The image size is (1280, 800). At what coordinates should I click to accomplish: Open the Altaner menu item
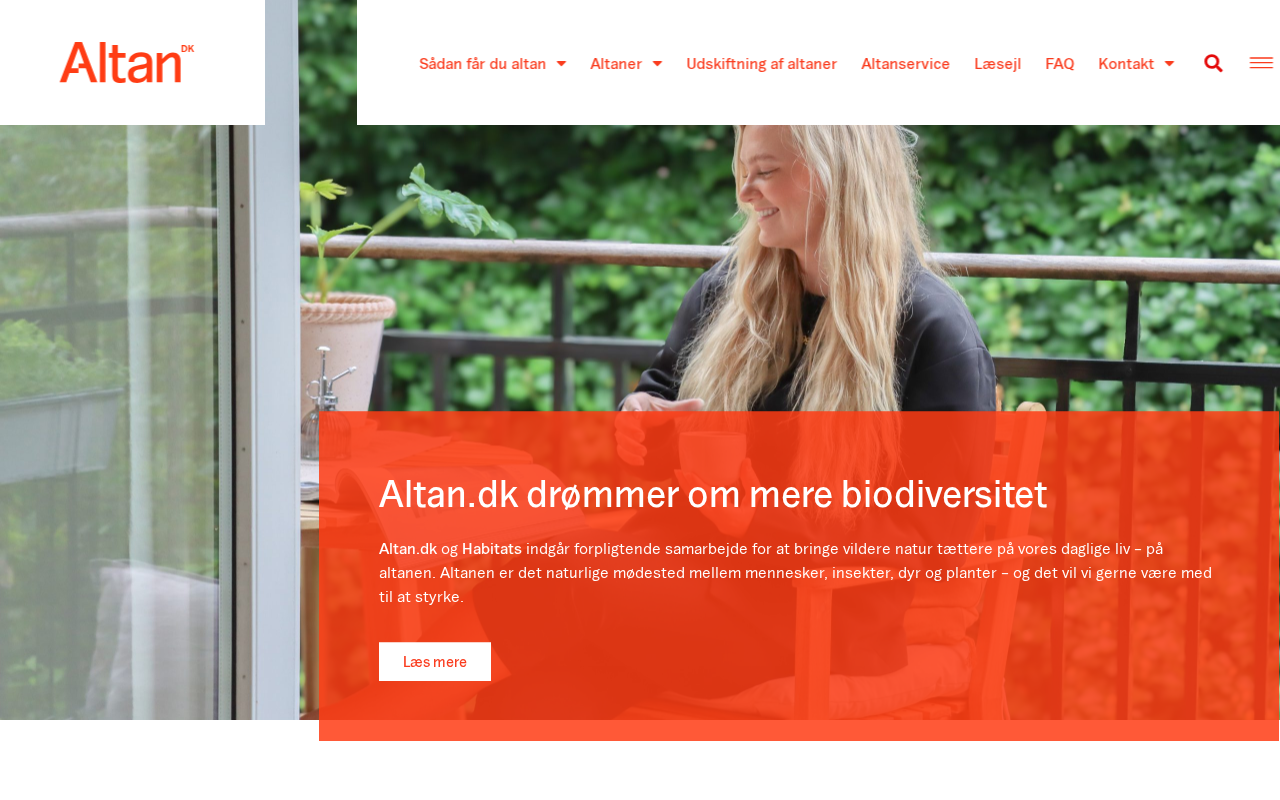(616, 63)
